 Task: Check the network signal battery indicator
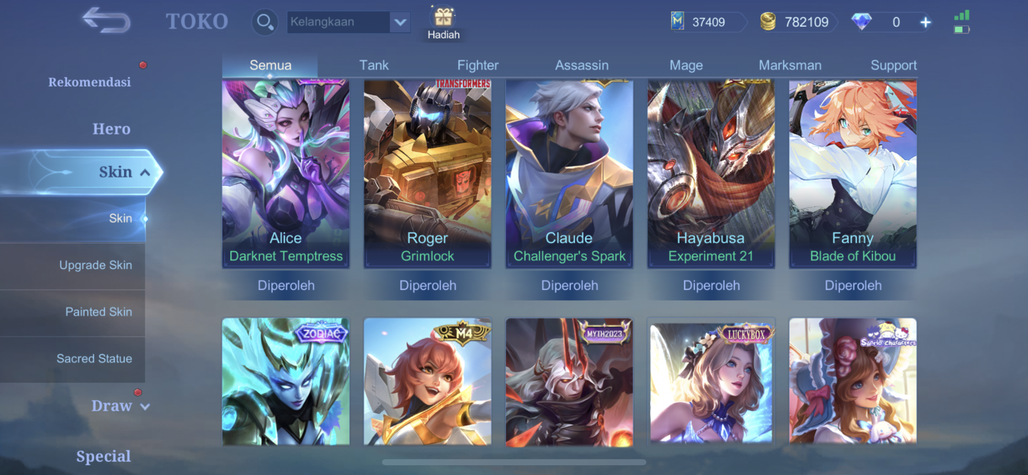coord(962,22)
